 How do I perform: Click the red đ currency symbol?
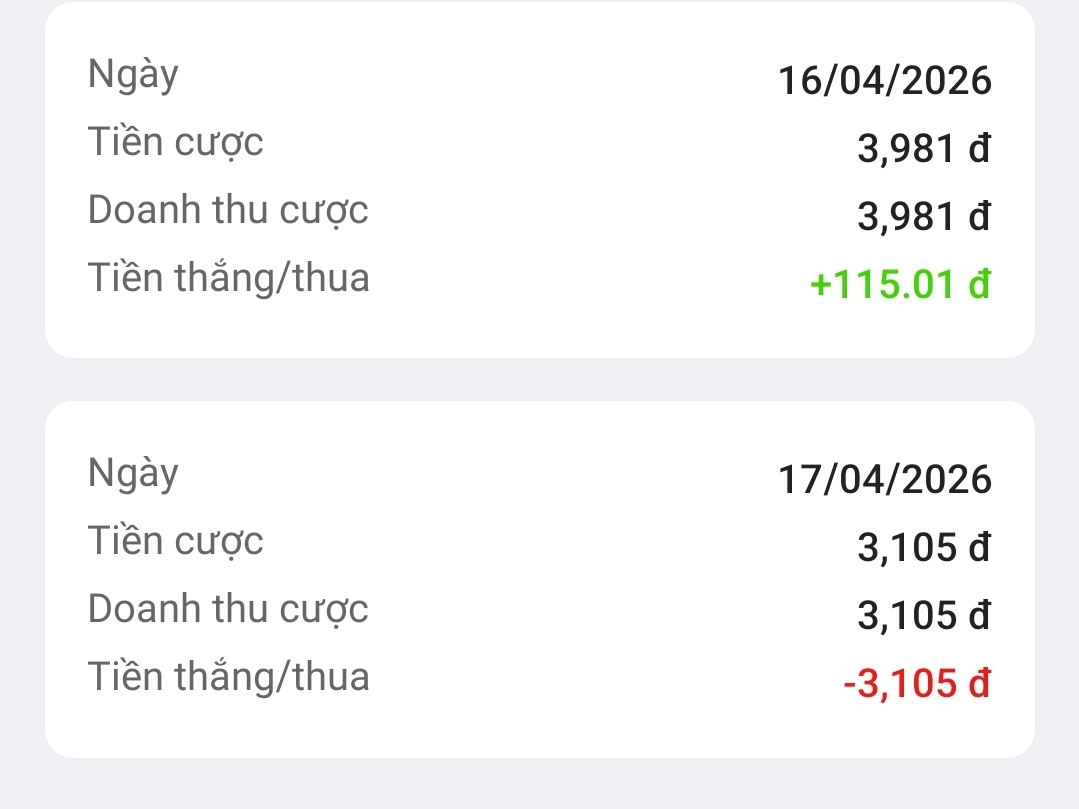tap(979, 684)
